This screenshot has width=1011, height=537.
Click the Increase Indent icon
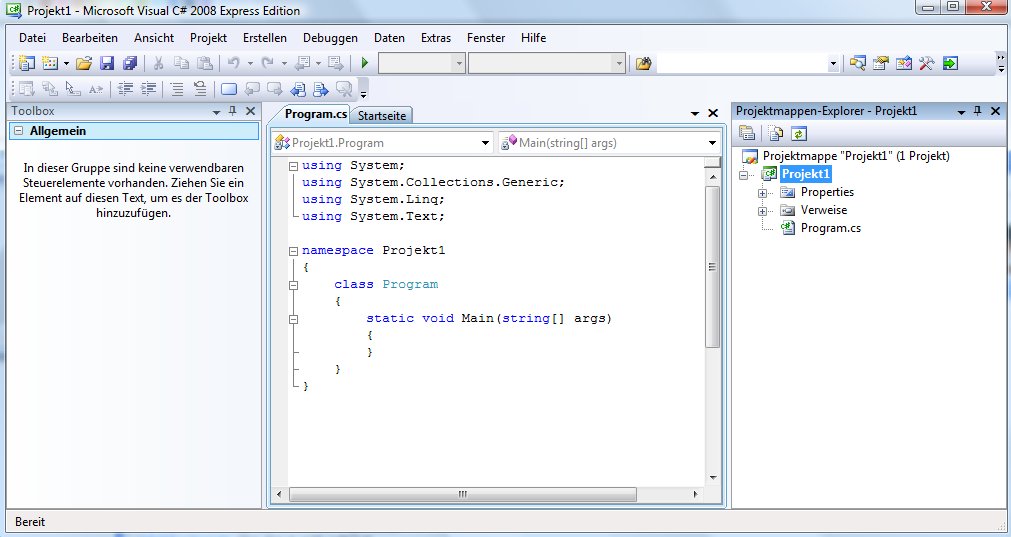pos(149,89)
